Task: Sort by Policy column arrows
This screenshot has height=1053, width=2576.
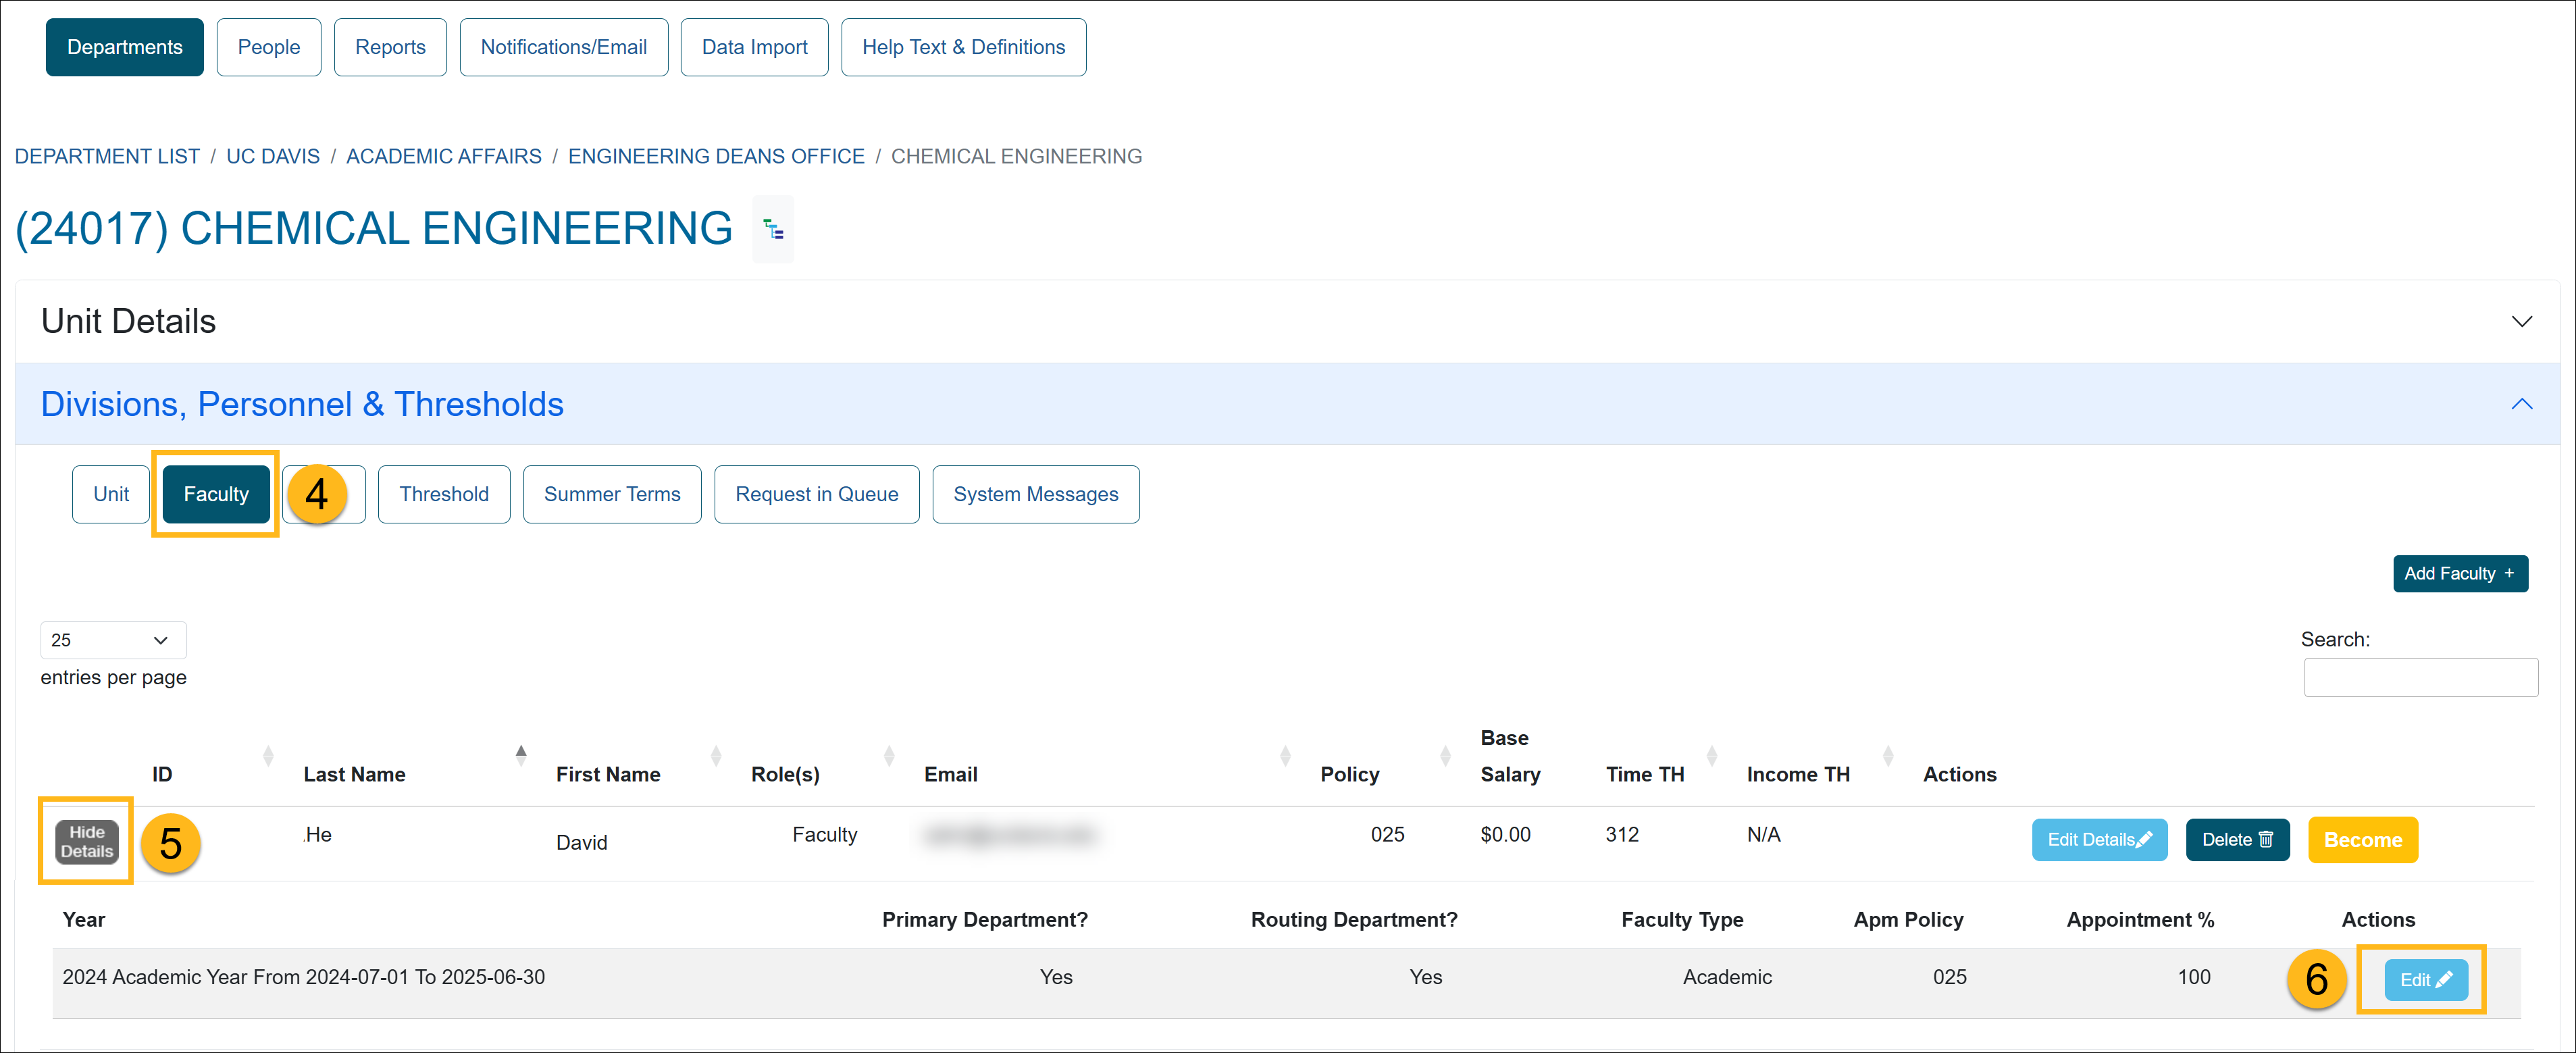Action: [1445, 756]
